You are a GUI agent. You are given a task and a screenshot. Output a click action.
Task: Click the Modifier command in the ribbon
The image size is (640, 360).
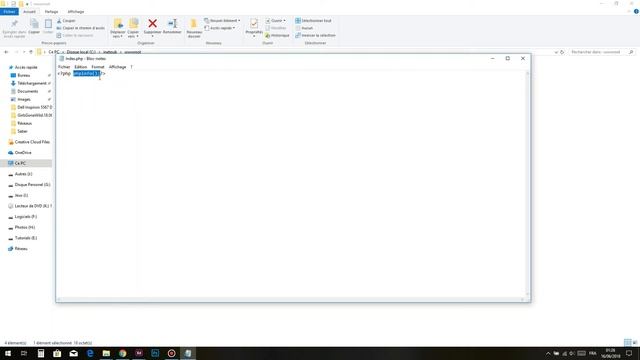pos(276,28)
